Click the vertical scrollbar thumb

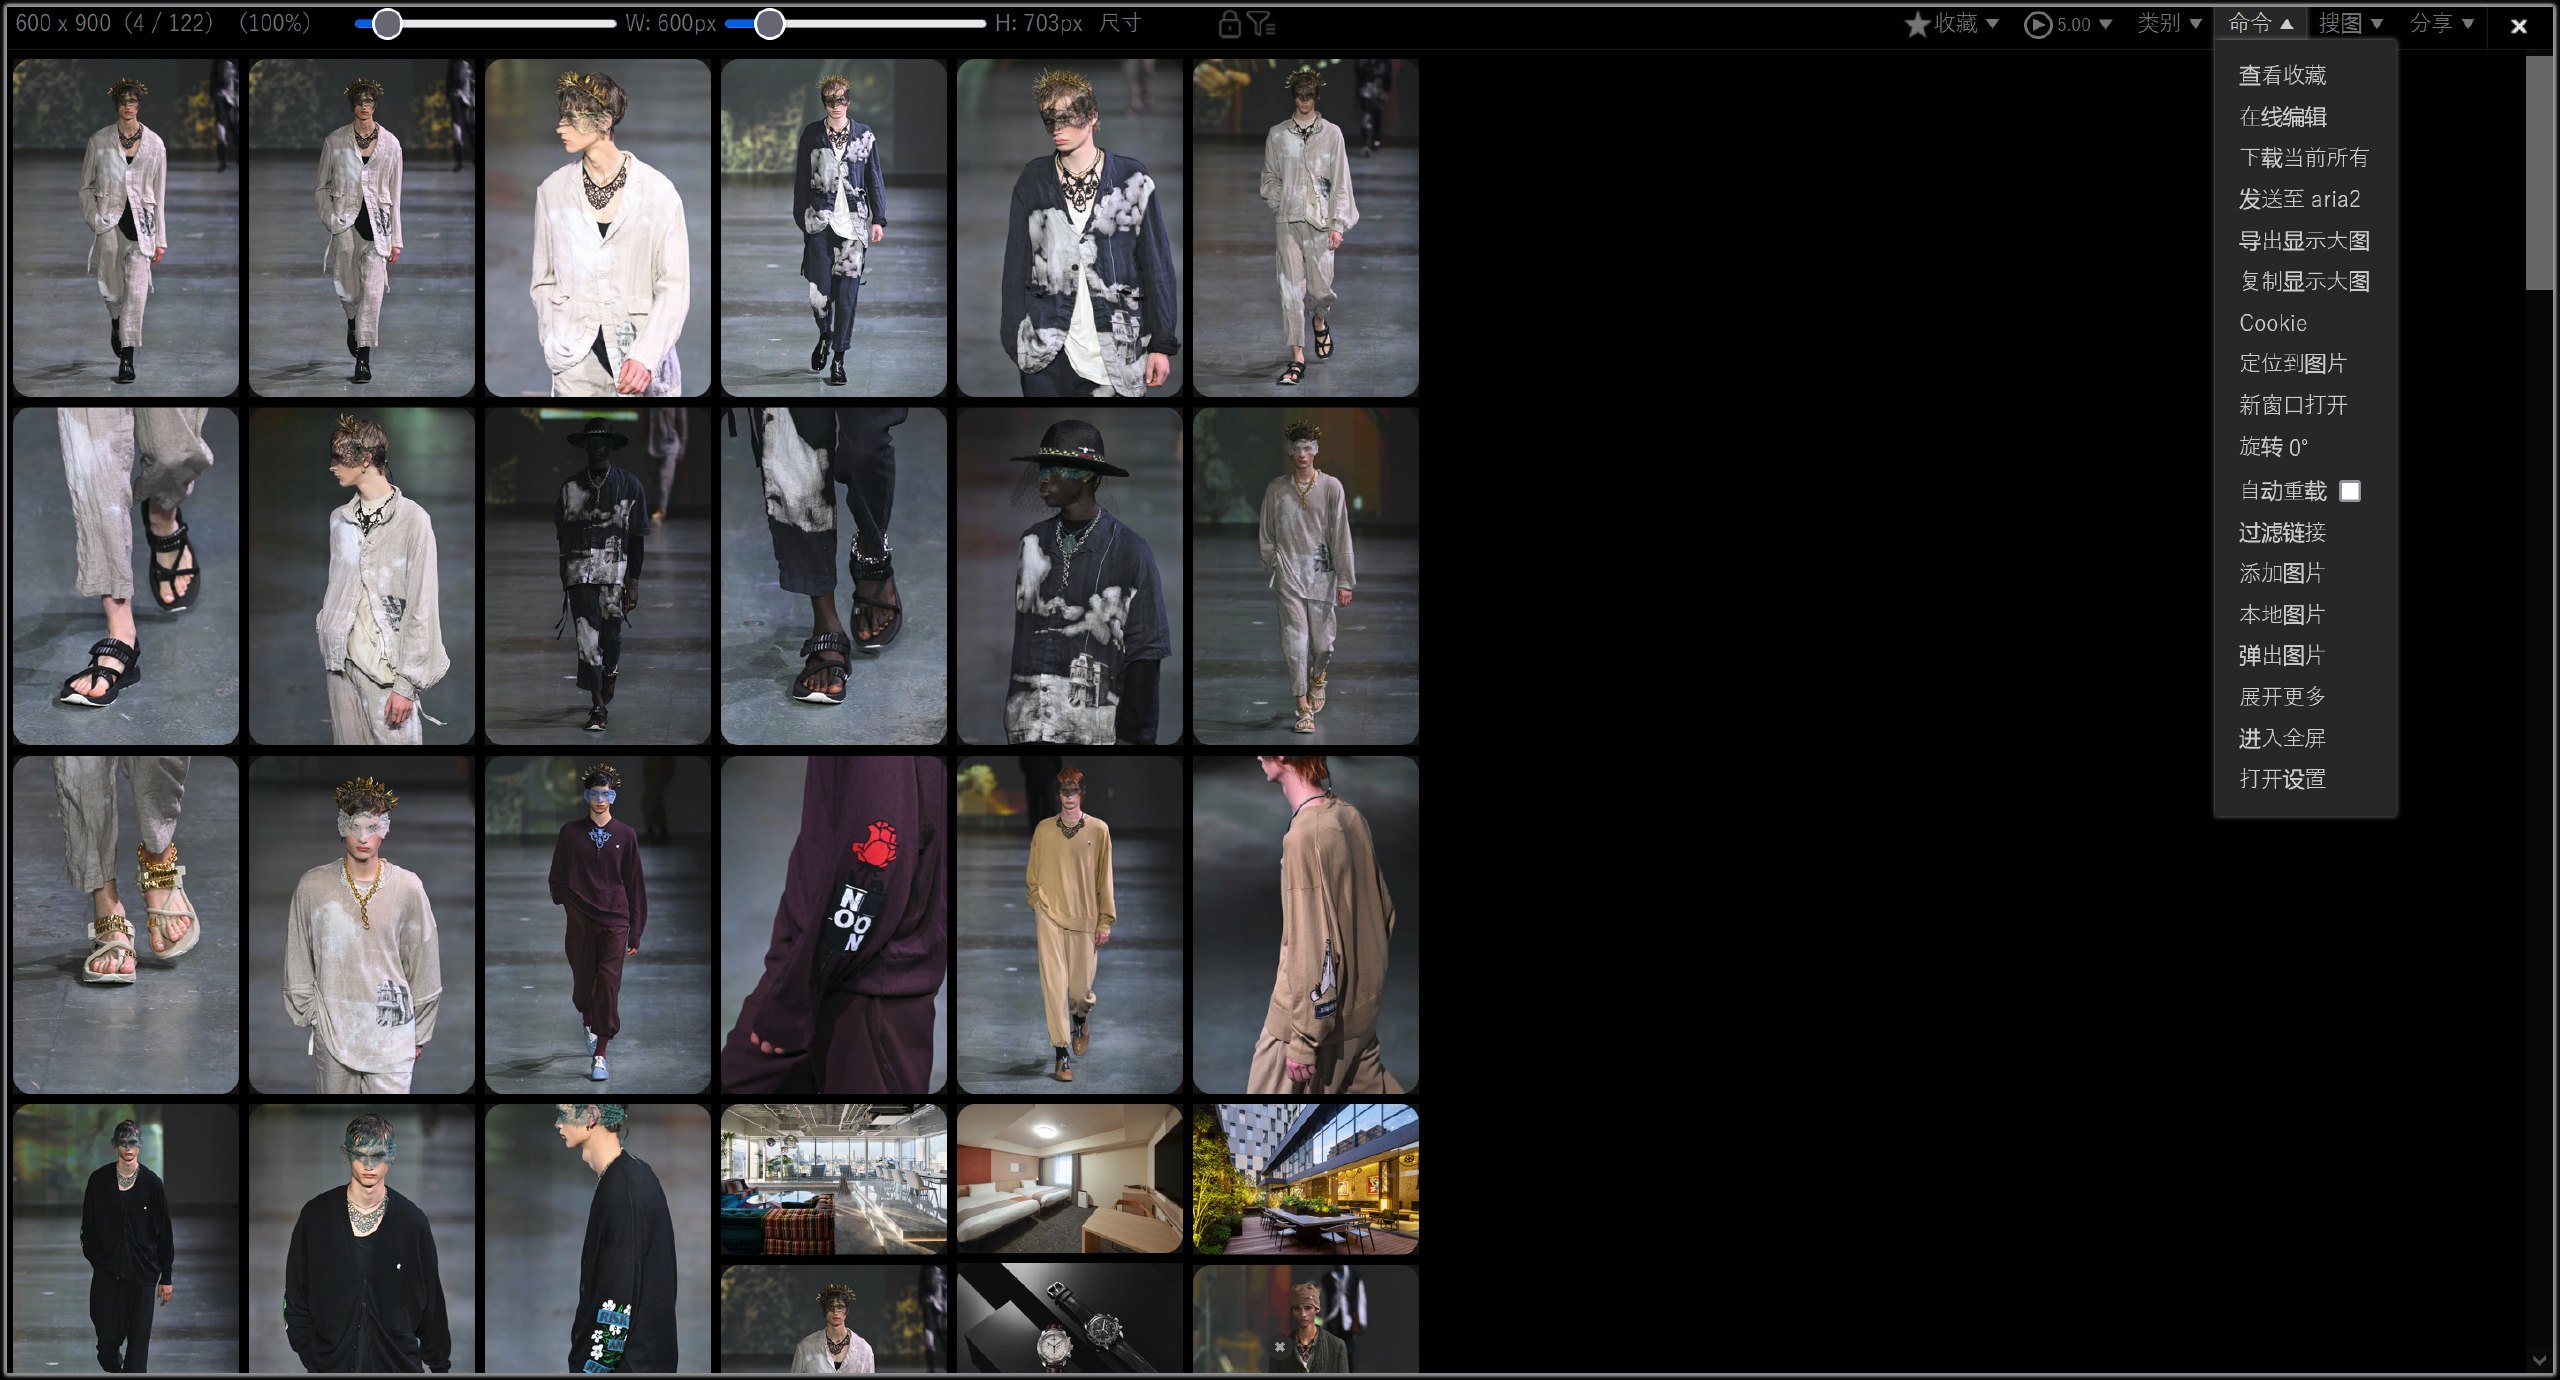(2539, 173)
